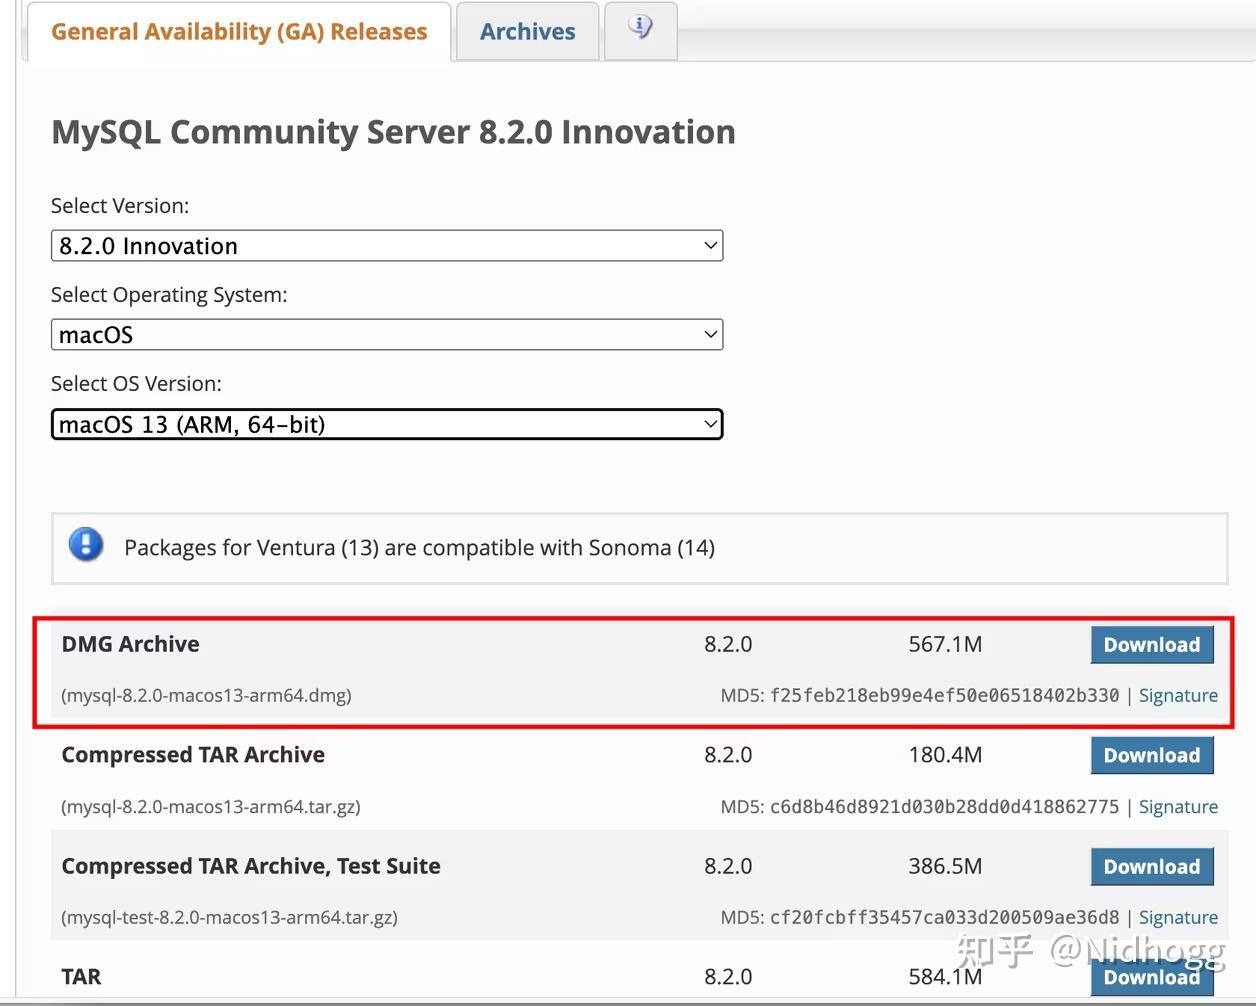The height and width of the screenshot is (1006, 1256).
Task: Click the DMG Archive MD5 checksum text
Action: pyautogui.click(x=943, y=696)
